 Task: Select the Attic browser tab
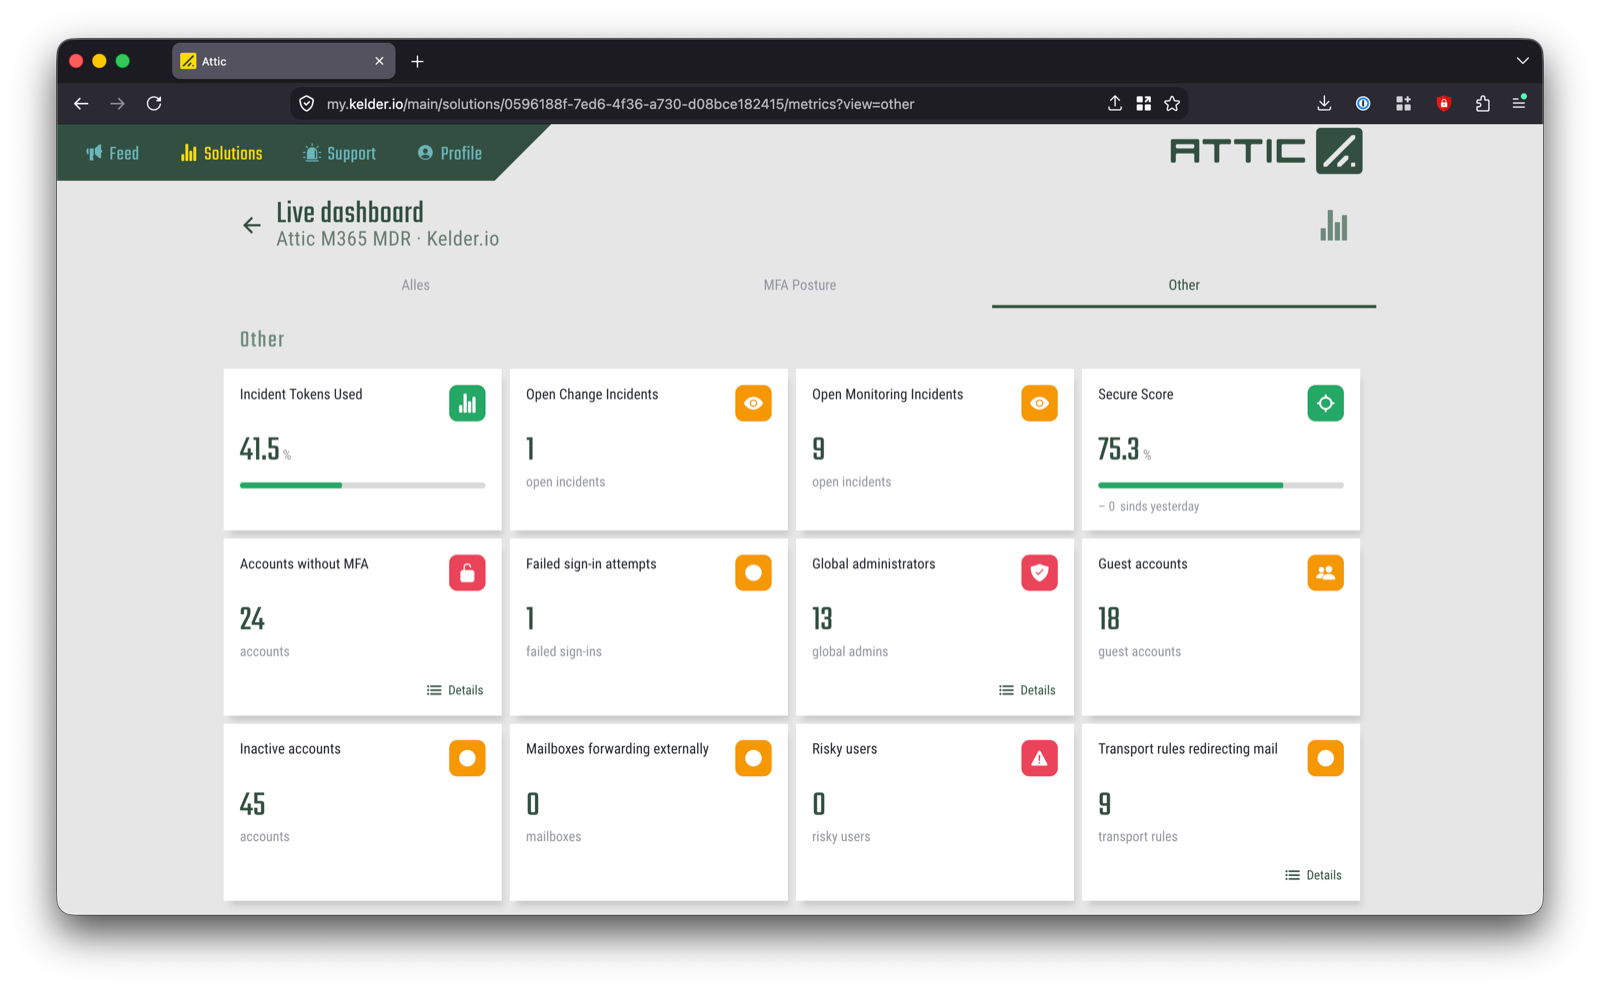tap(283, 61)
